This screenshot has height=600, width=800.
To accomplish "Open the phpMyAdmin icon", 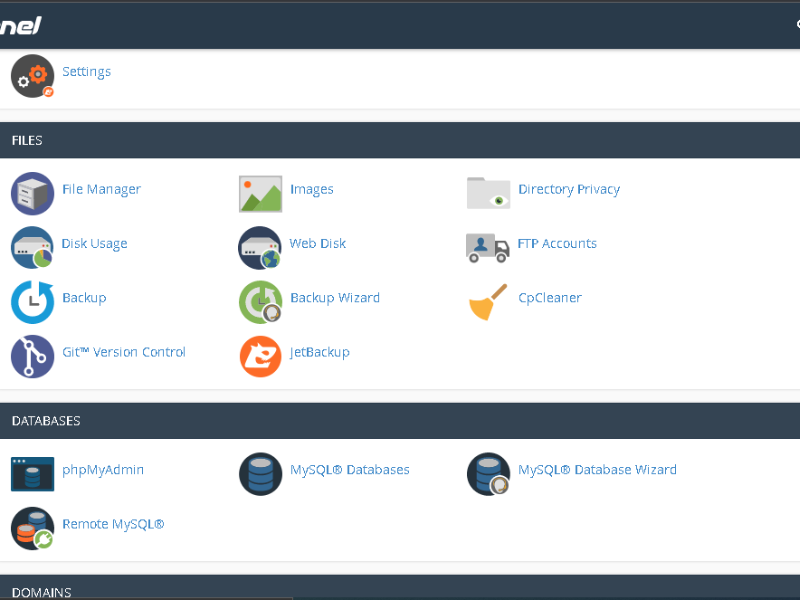I will (32, 473).
